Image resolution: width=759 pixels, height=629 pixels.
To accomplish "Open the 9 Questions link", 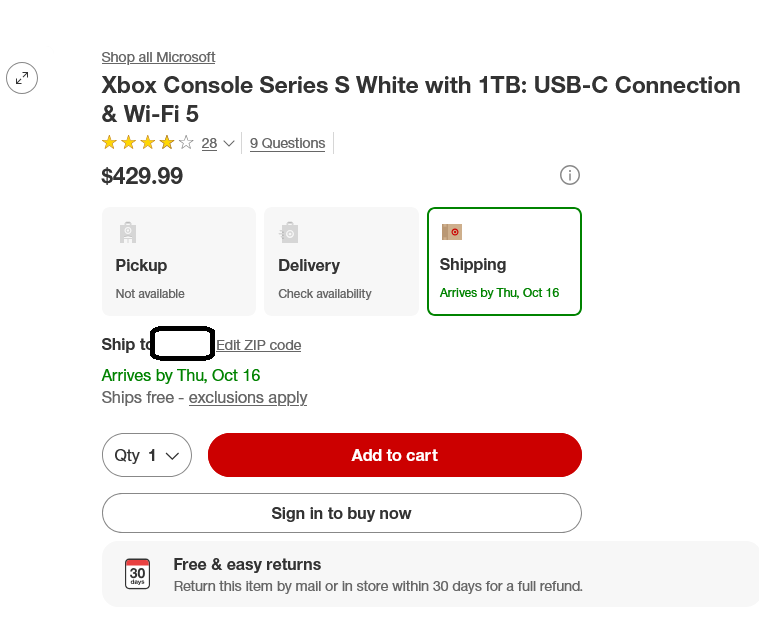I will point(287,143).
